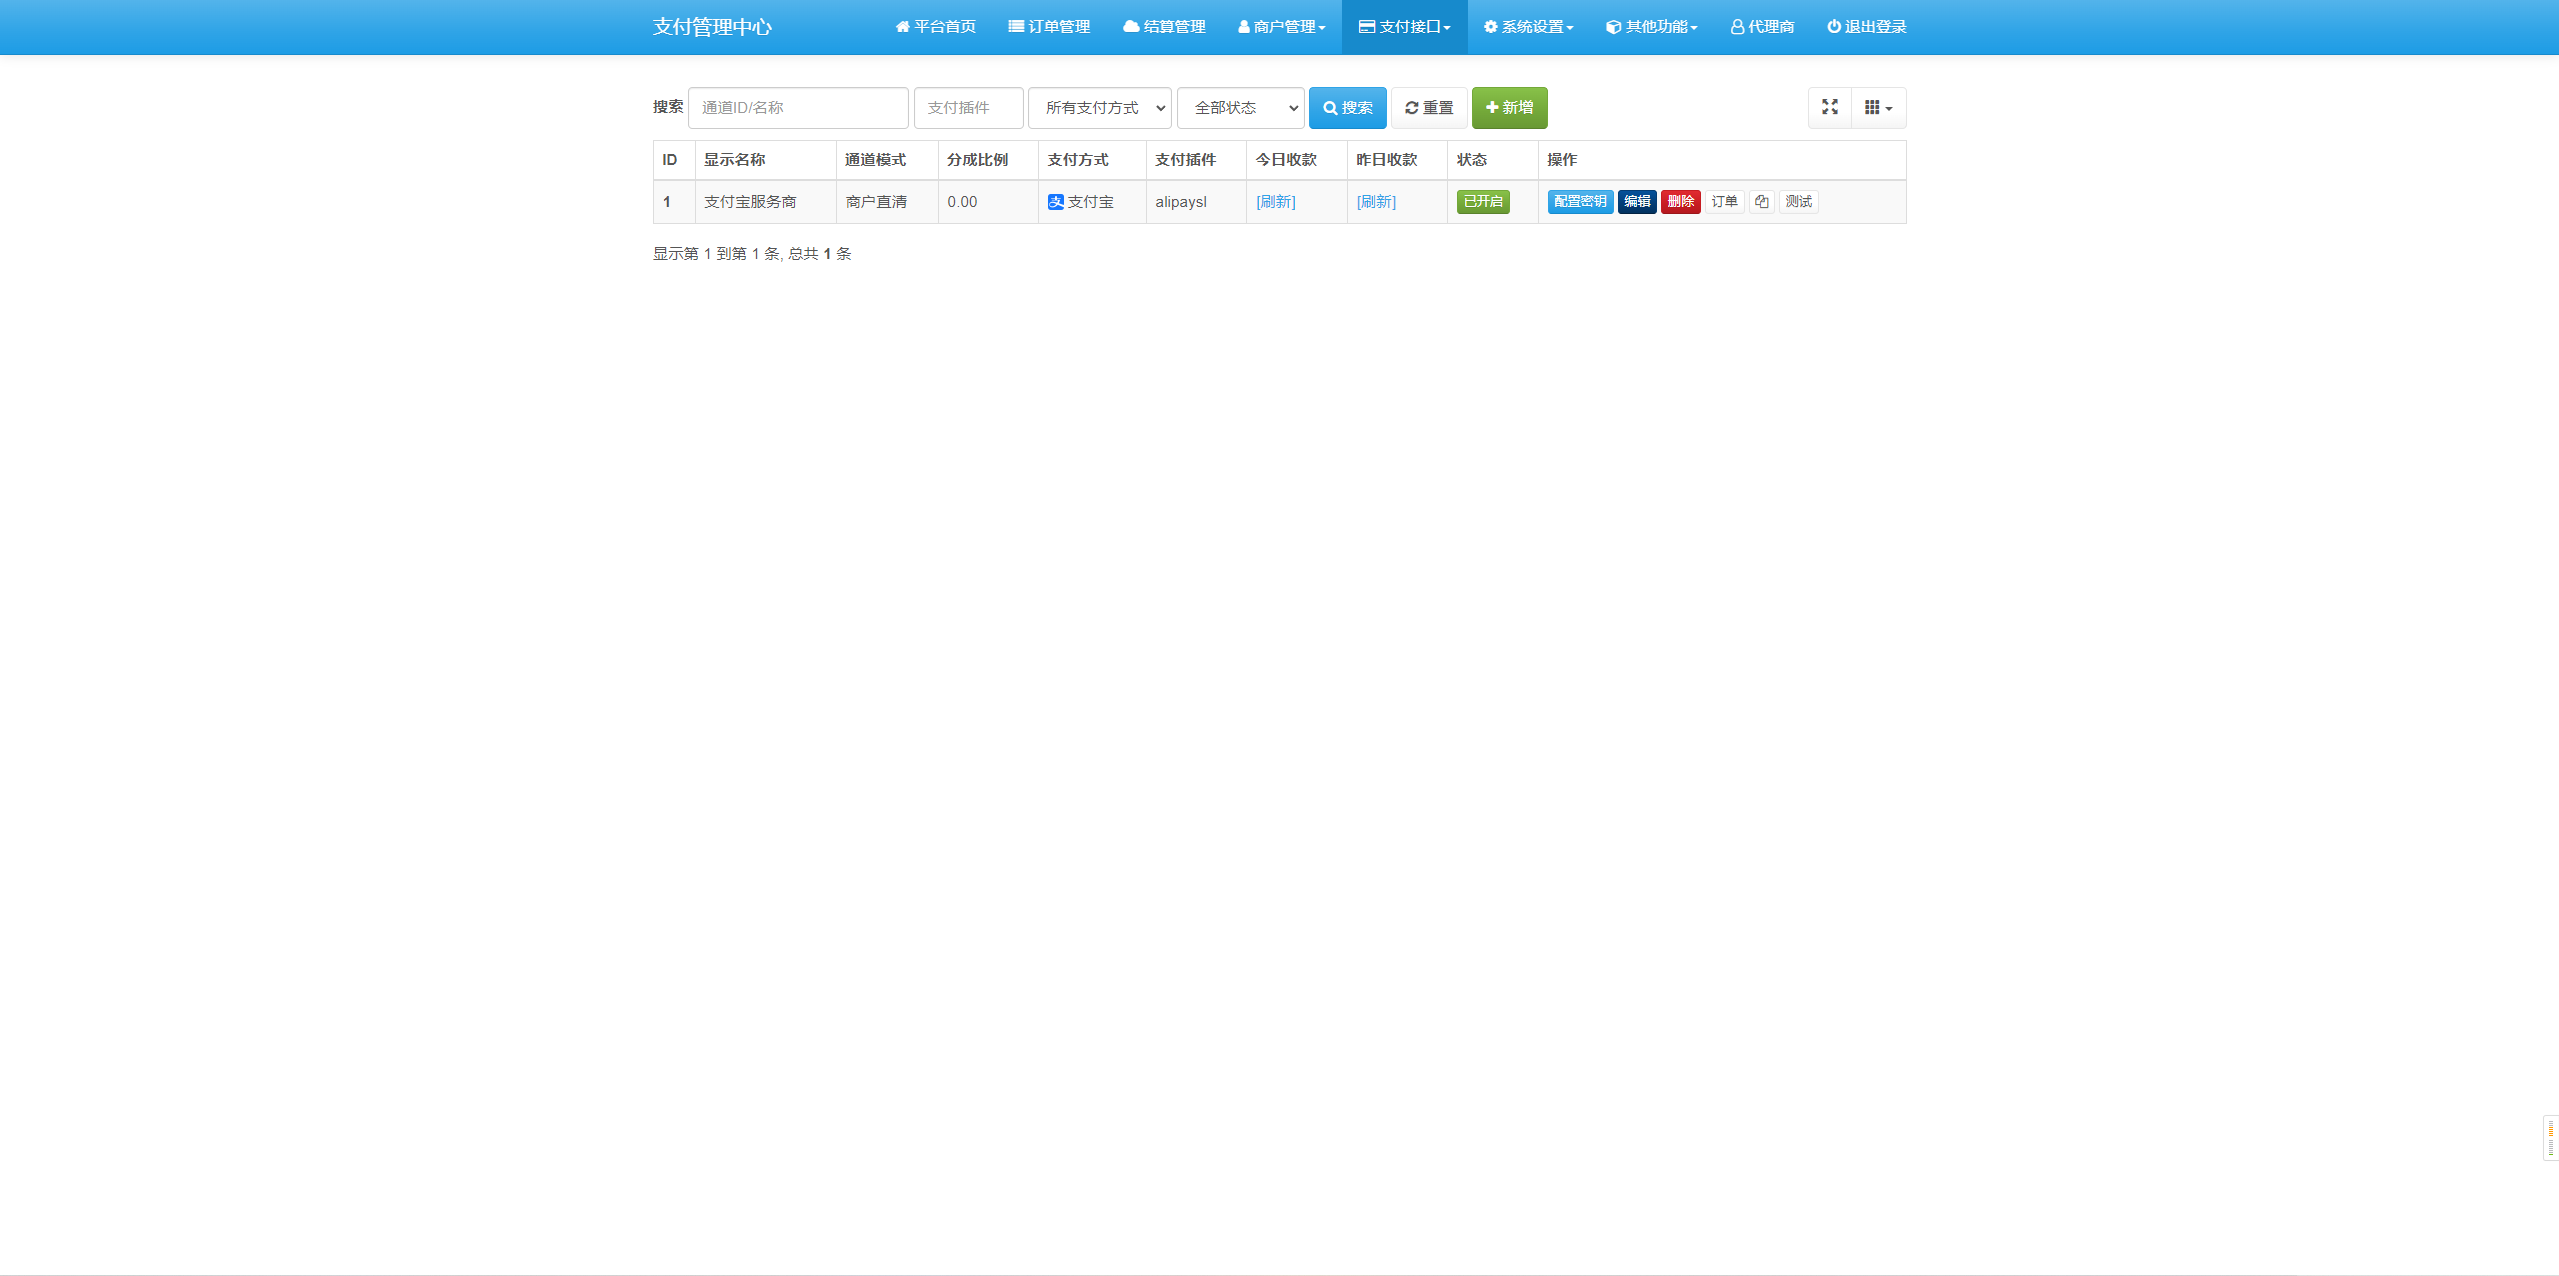Open the 全部状态 status dropdown
The width and height of the screenshot is (2559, 1276).
(x=1240, y=108)
